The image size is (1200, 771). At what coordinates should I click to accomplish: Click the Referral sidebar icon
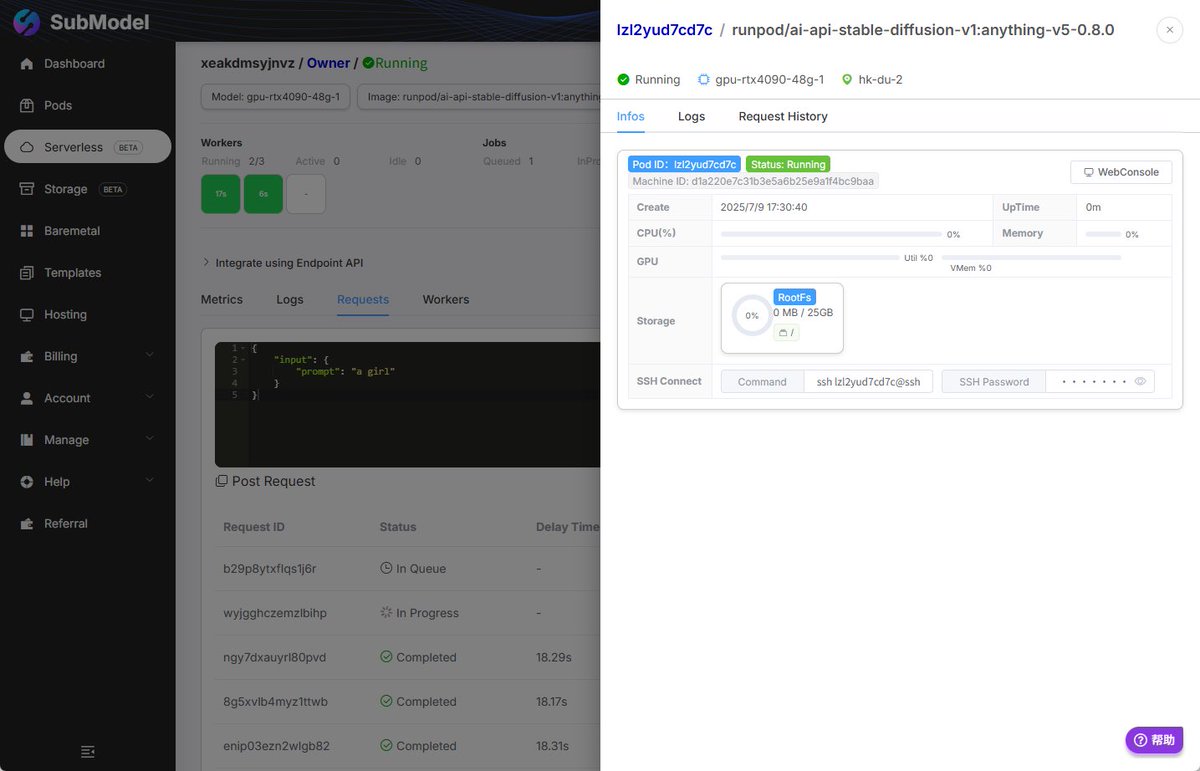pyautogui.click(x=27, y=524)
